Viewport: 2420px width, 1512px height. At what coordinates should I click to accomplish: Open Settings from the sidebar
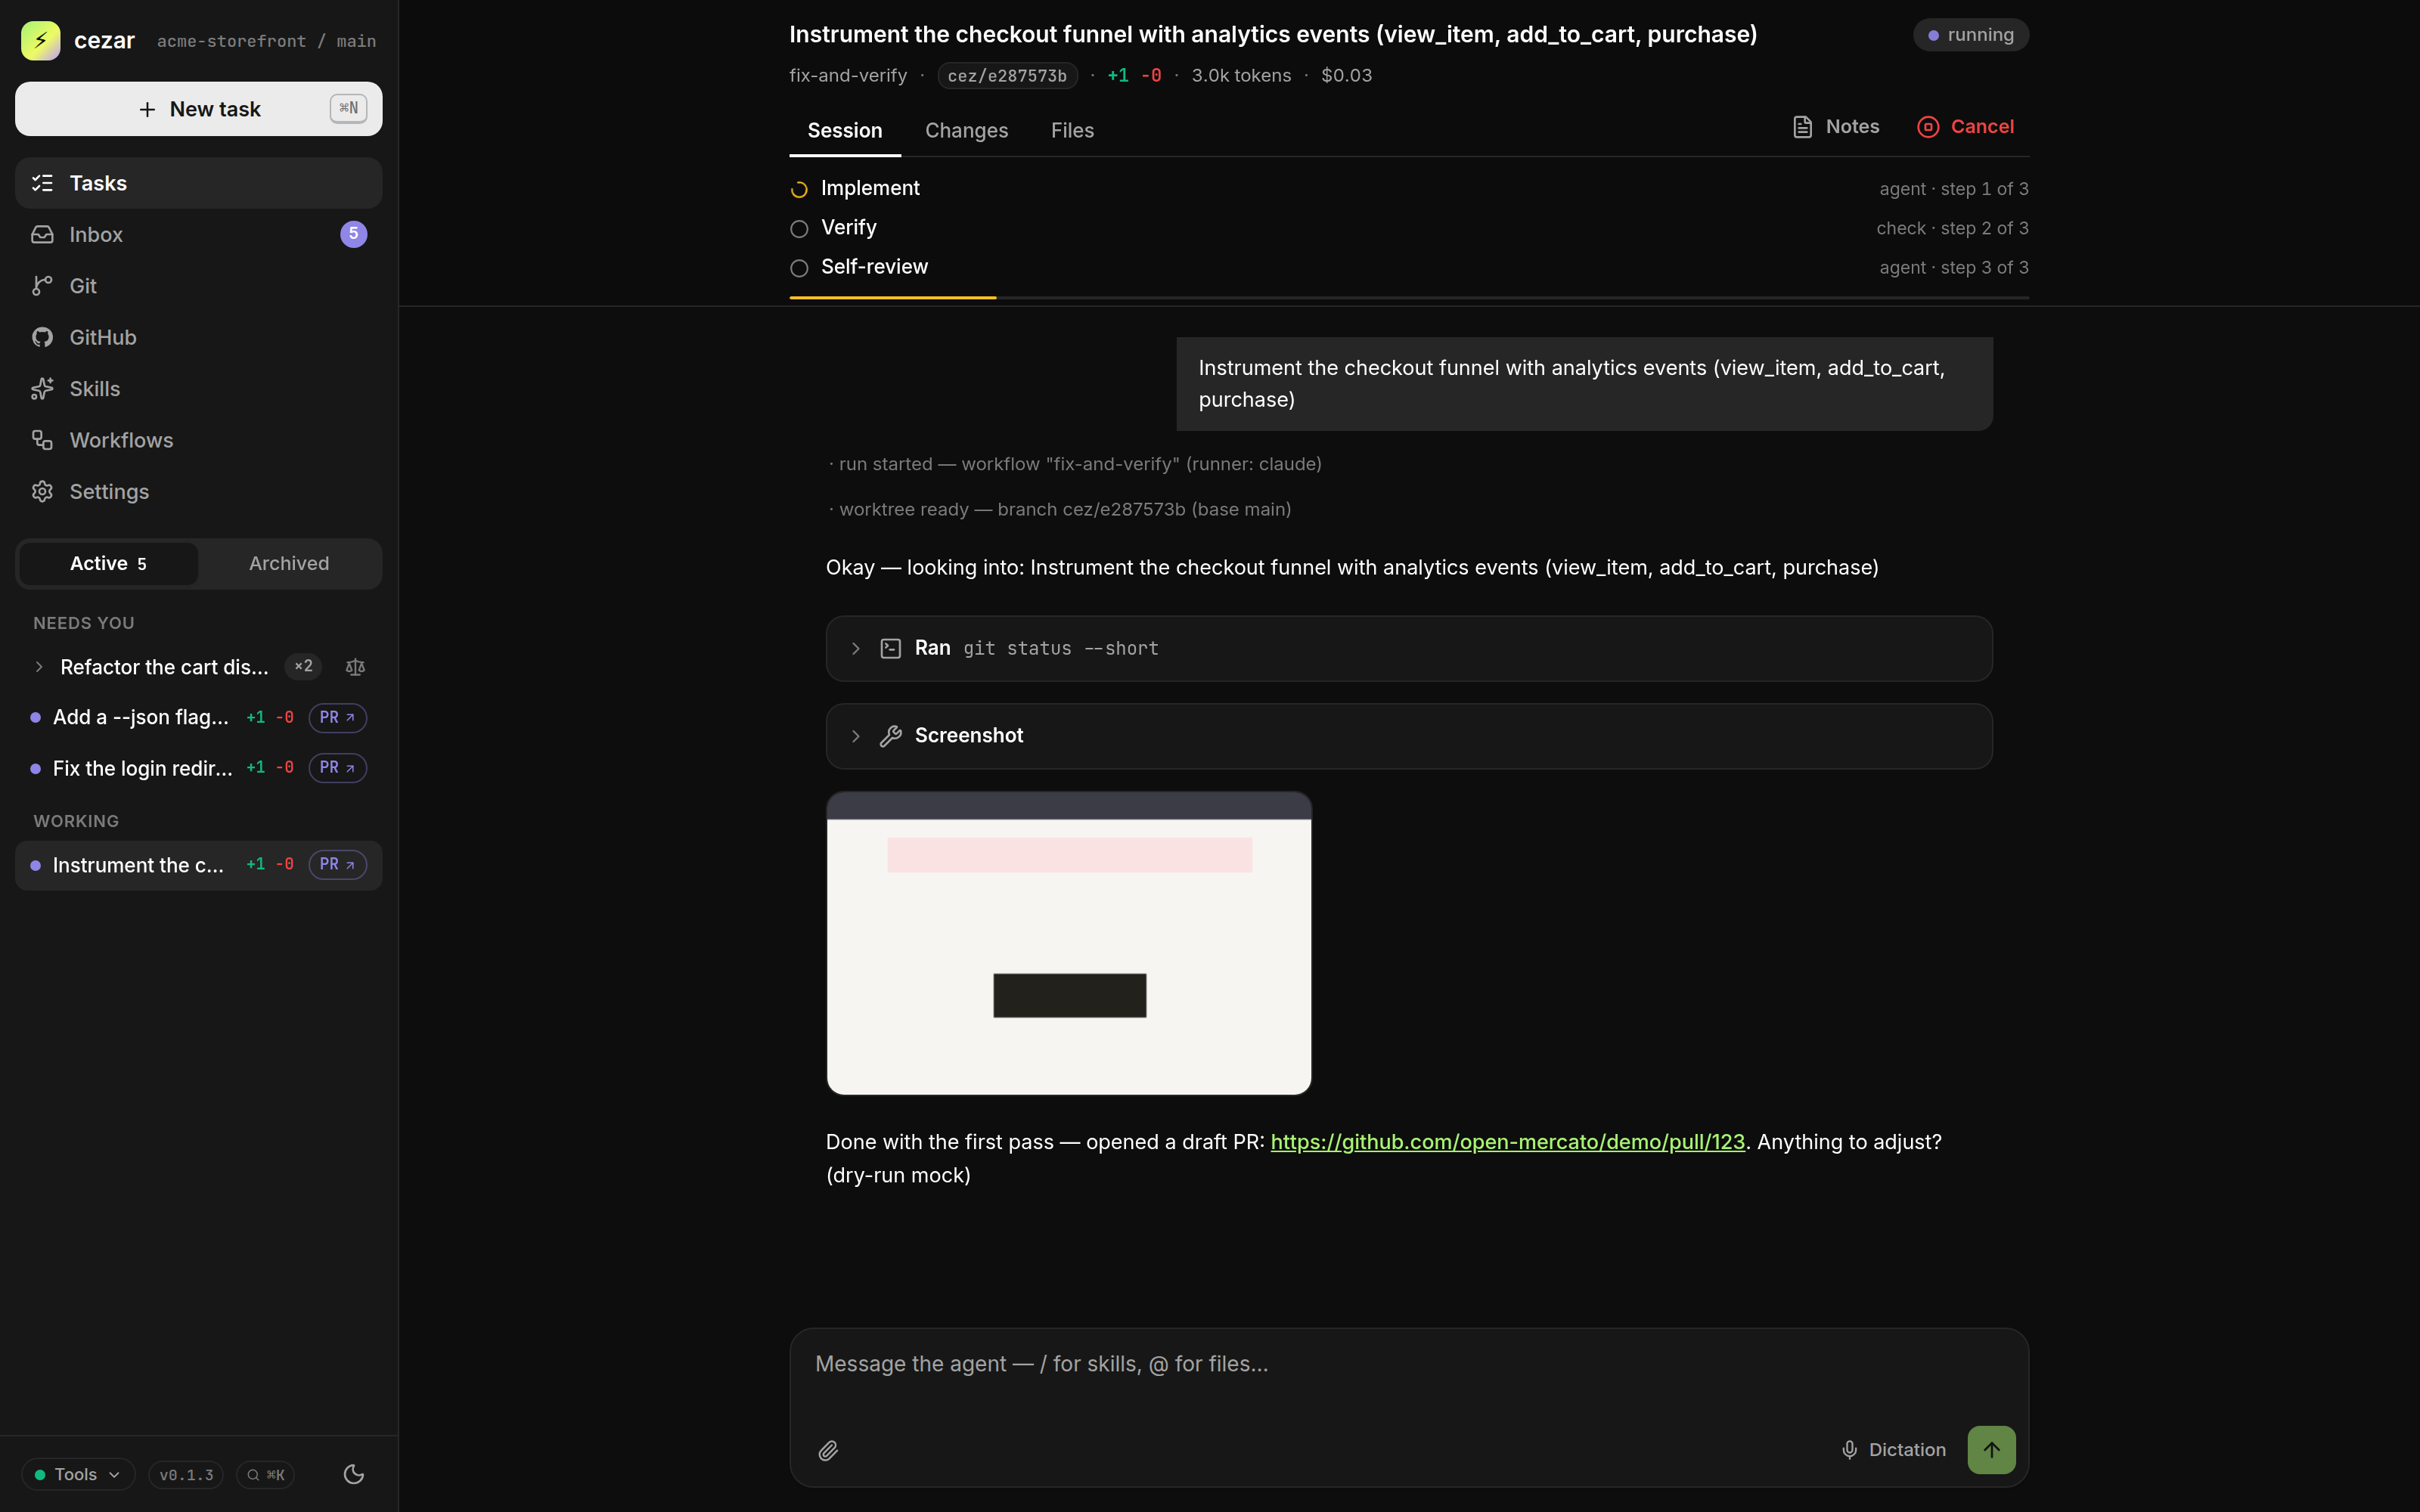tap(198, 492)
